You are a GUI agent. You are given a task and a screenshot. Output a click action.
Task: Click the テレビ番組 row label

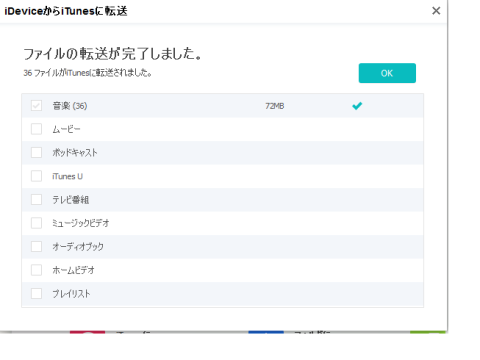click(71, 200)
